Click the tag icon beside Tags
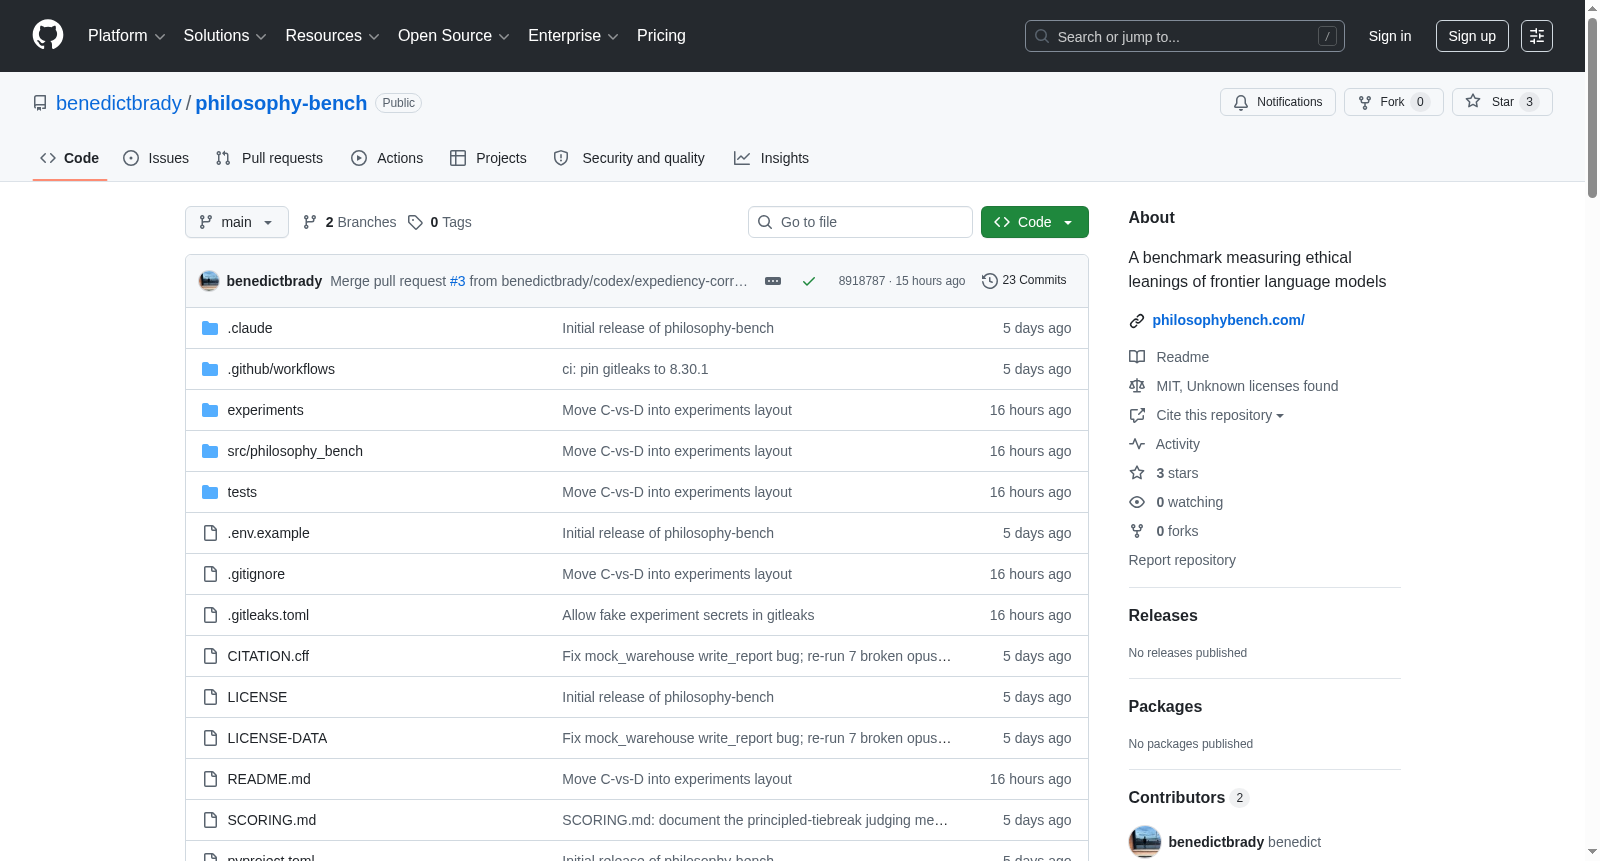 point(416,222)
